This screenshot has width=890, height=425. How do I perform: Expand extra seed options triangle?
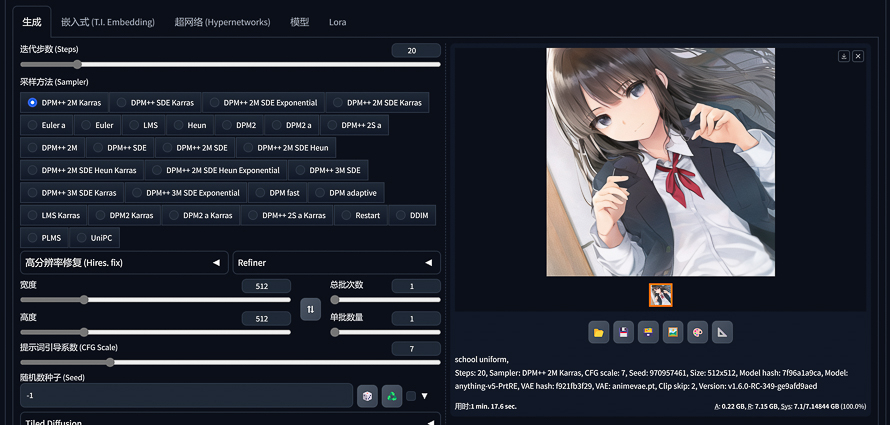click(x=425, y=396)
